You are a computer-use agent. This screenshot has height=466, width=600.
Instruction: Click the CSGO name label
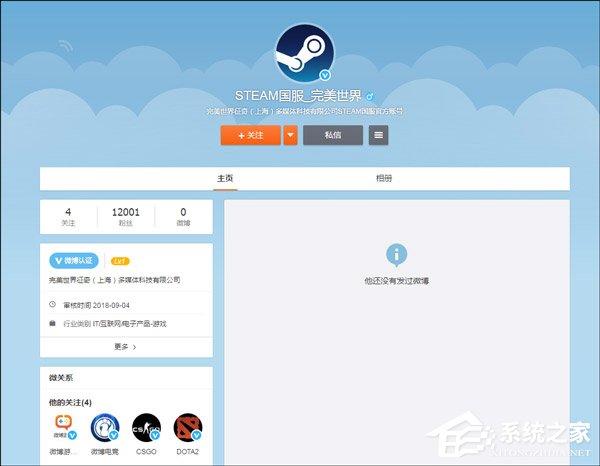(x=146, y=451)
